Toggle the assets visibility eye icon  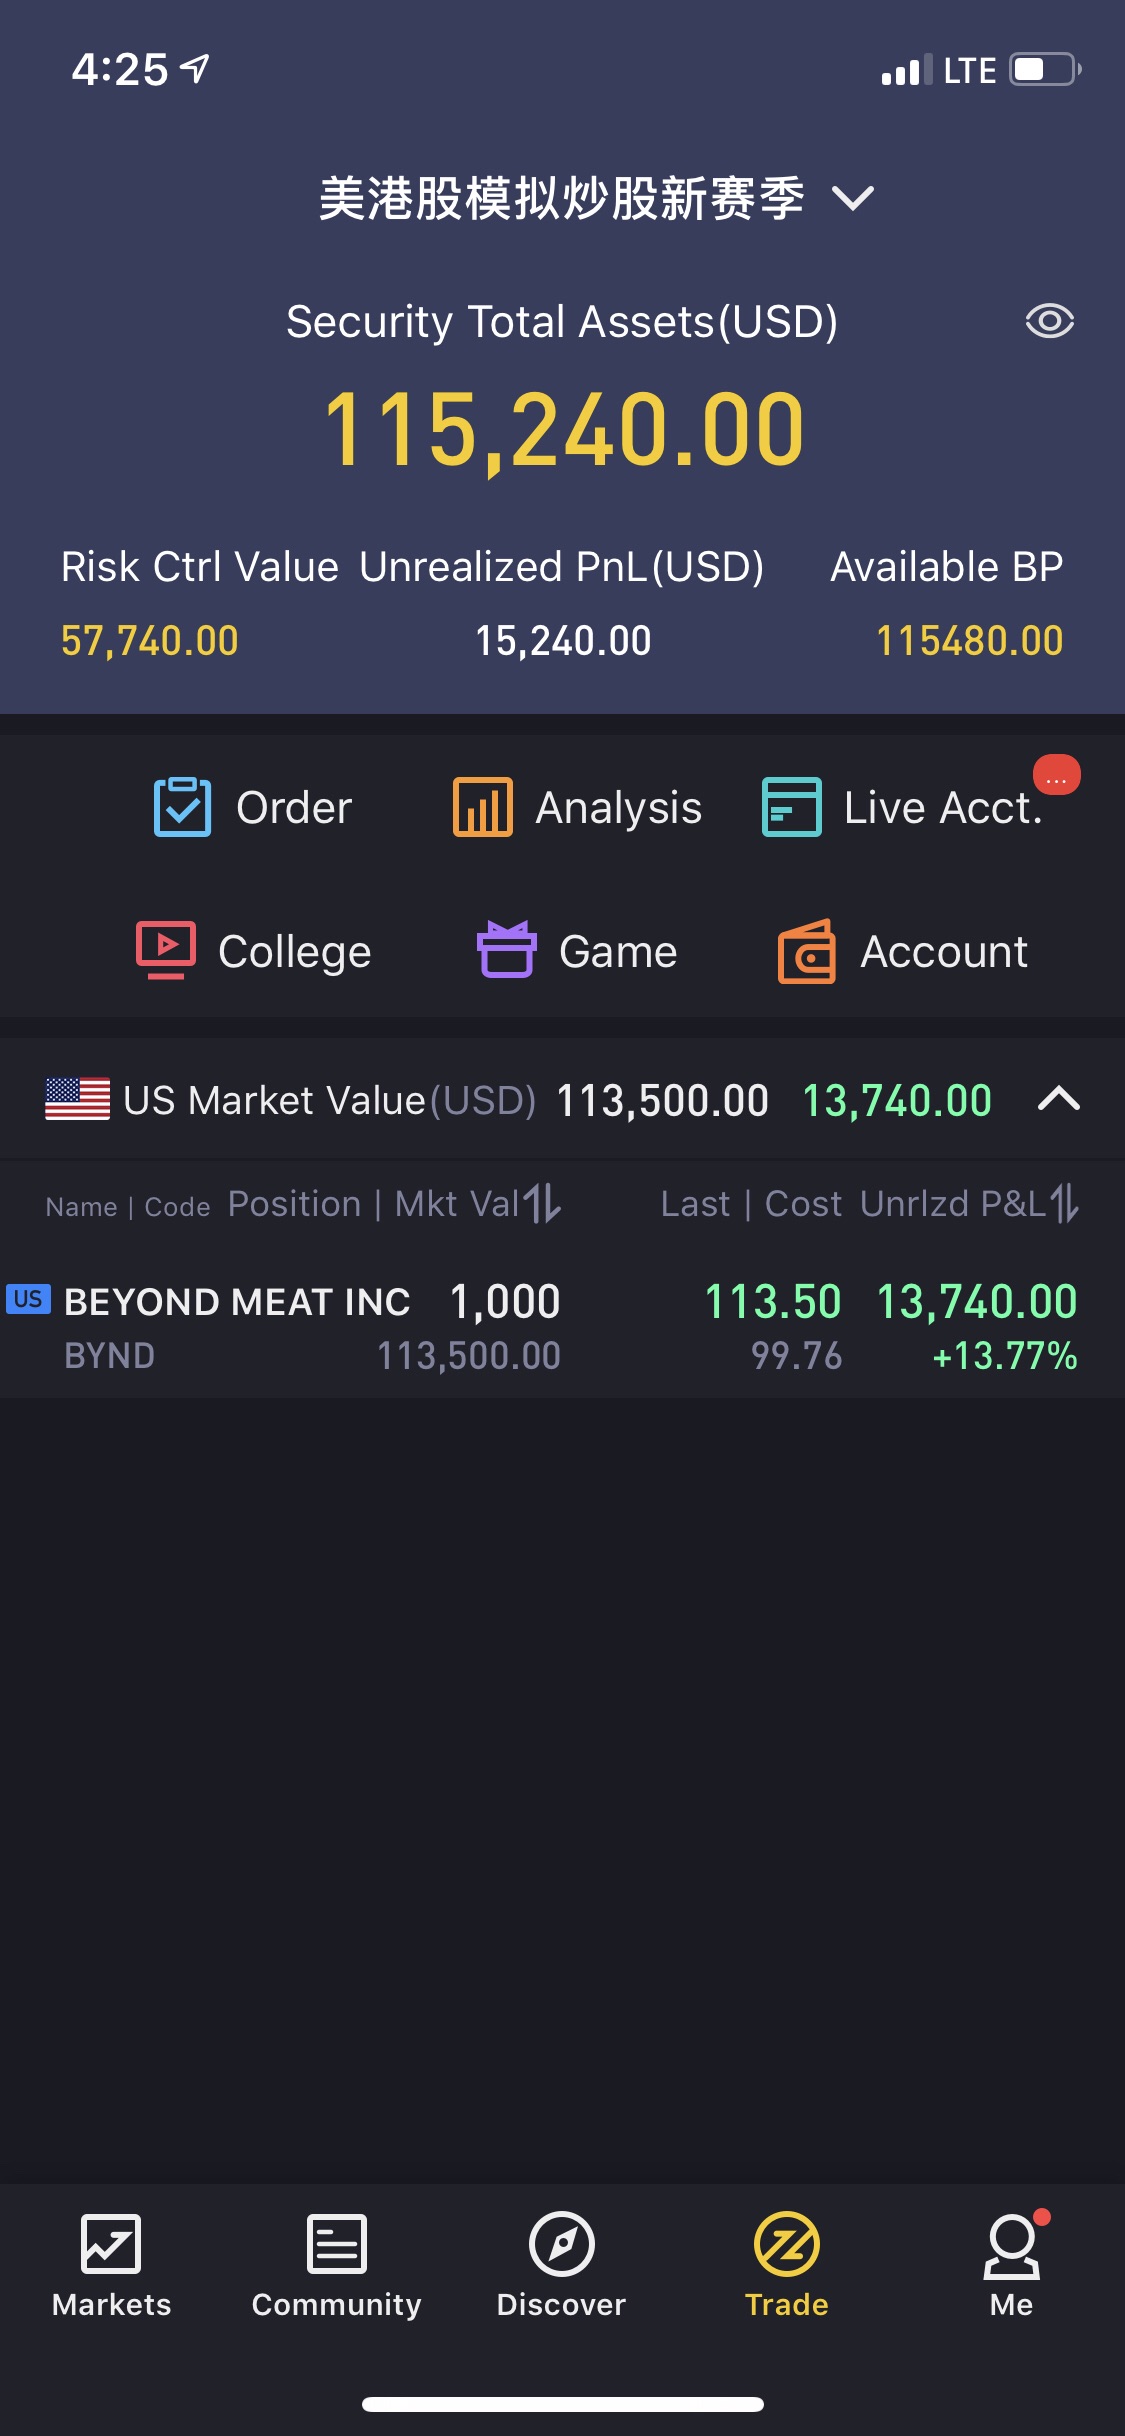(1049, 321)
